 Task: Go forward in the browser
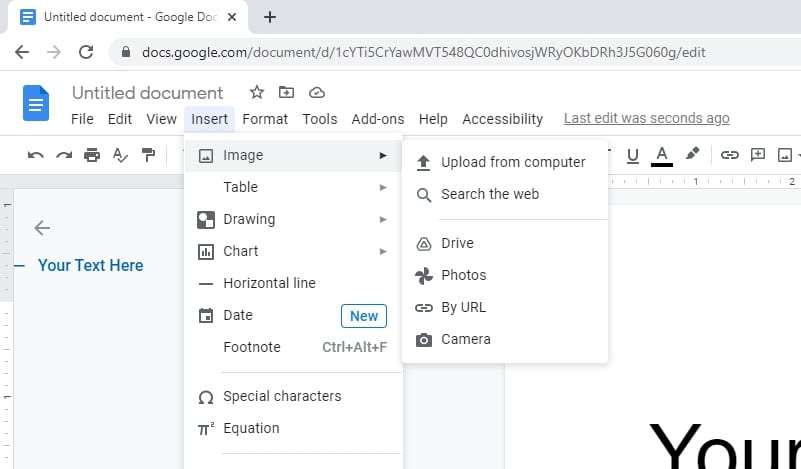point(54,52)
